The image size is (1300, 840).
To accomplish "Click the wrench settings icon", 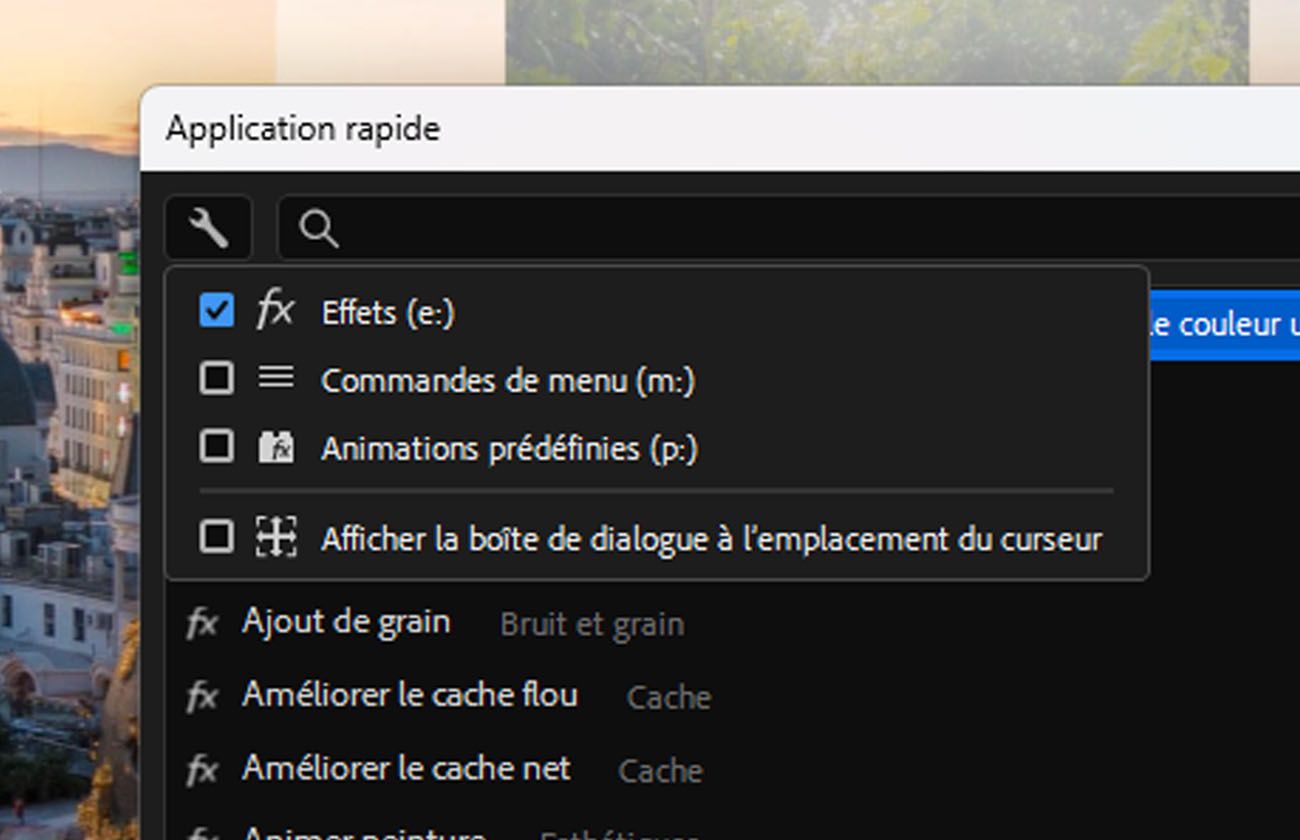I will (x=209, y=228).
